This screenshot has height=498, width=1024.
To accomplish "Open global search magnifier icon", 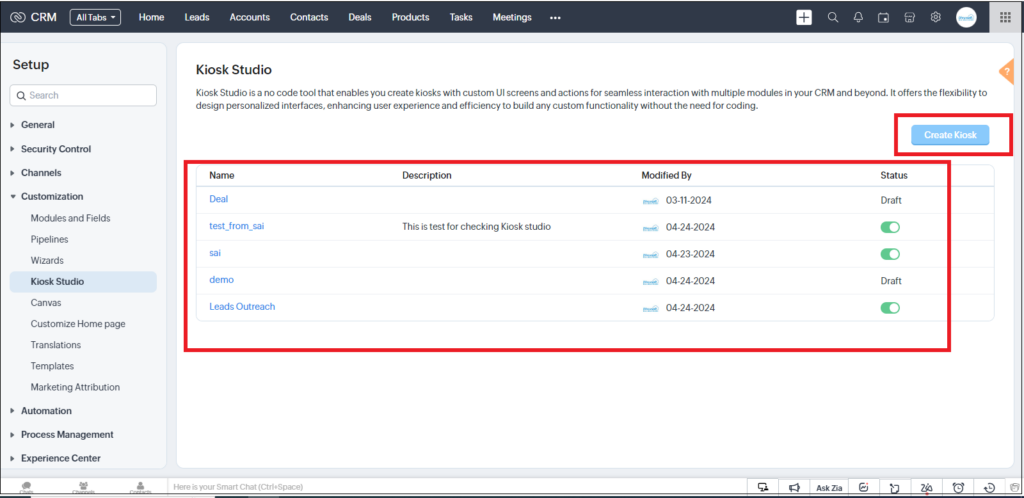I will point(833,18).
